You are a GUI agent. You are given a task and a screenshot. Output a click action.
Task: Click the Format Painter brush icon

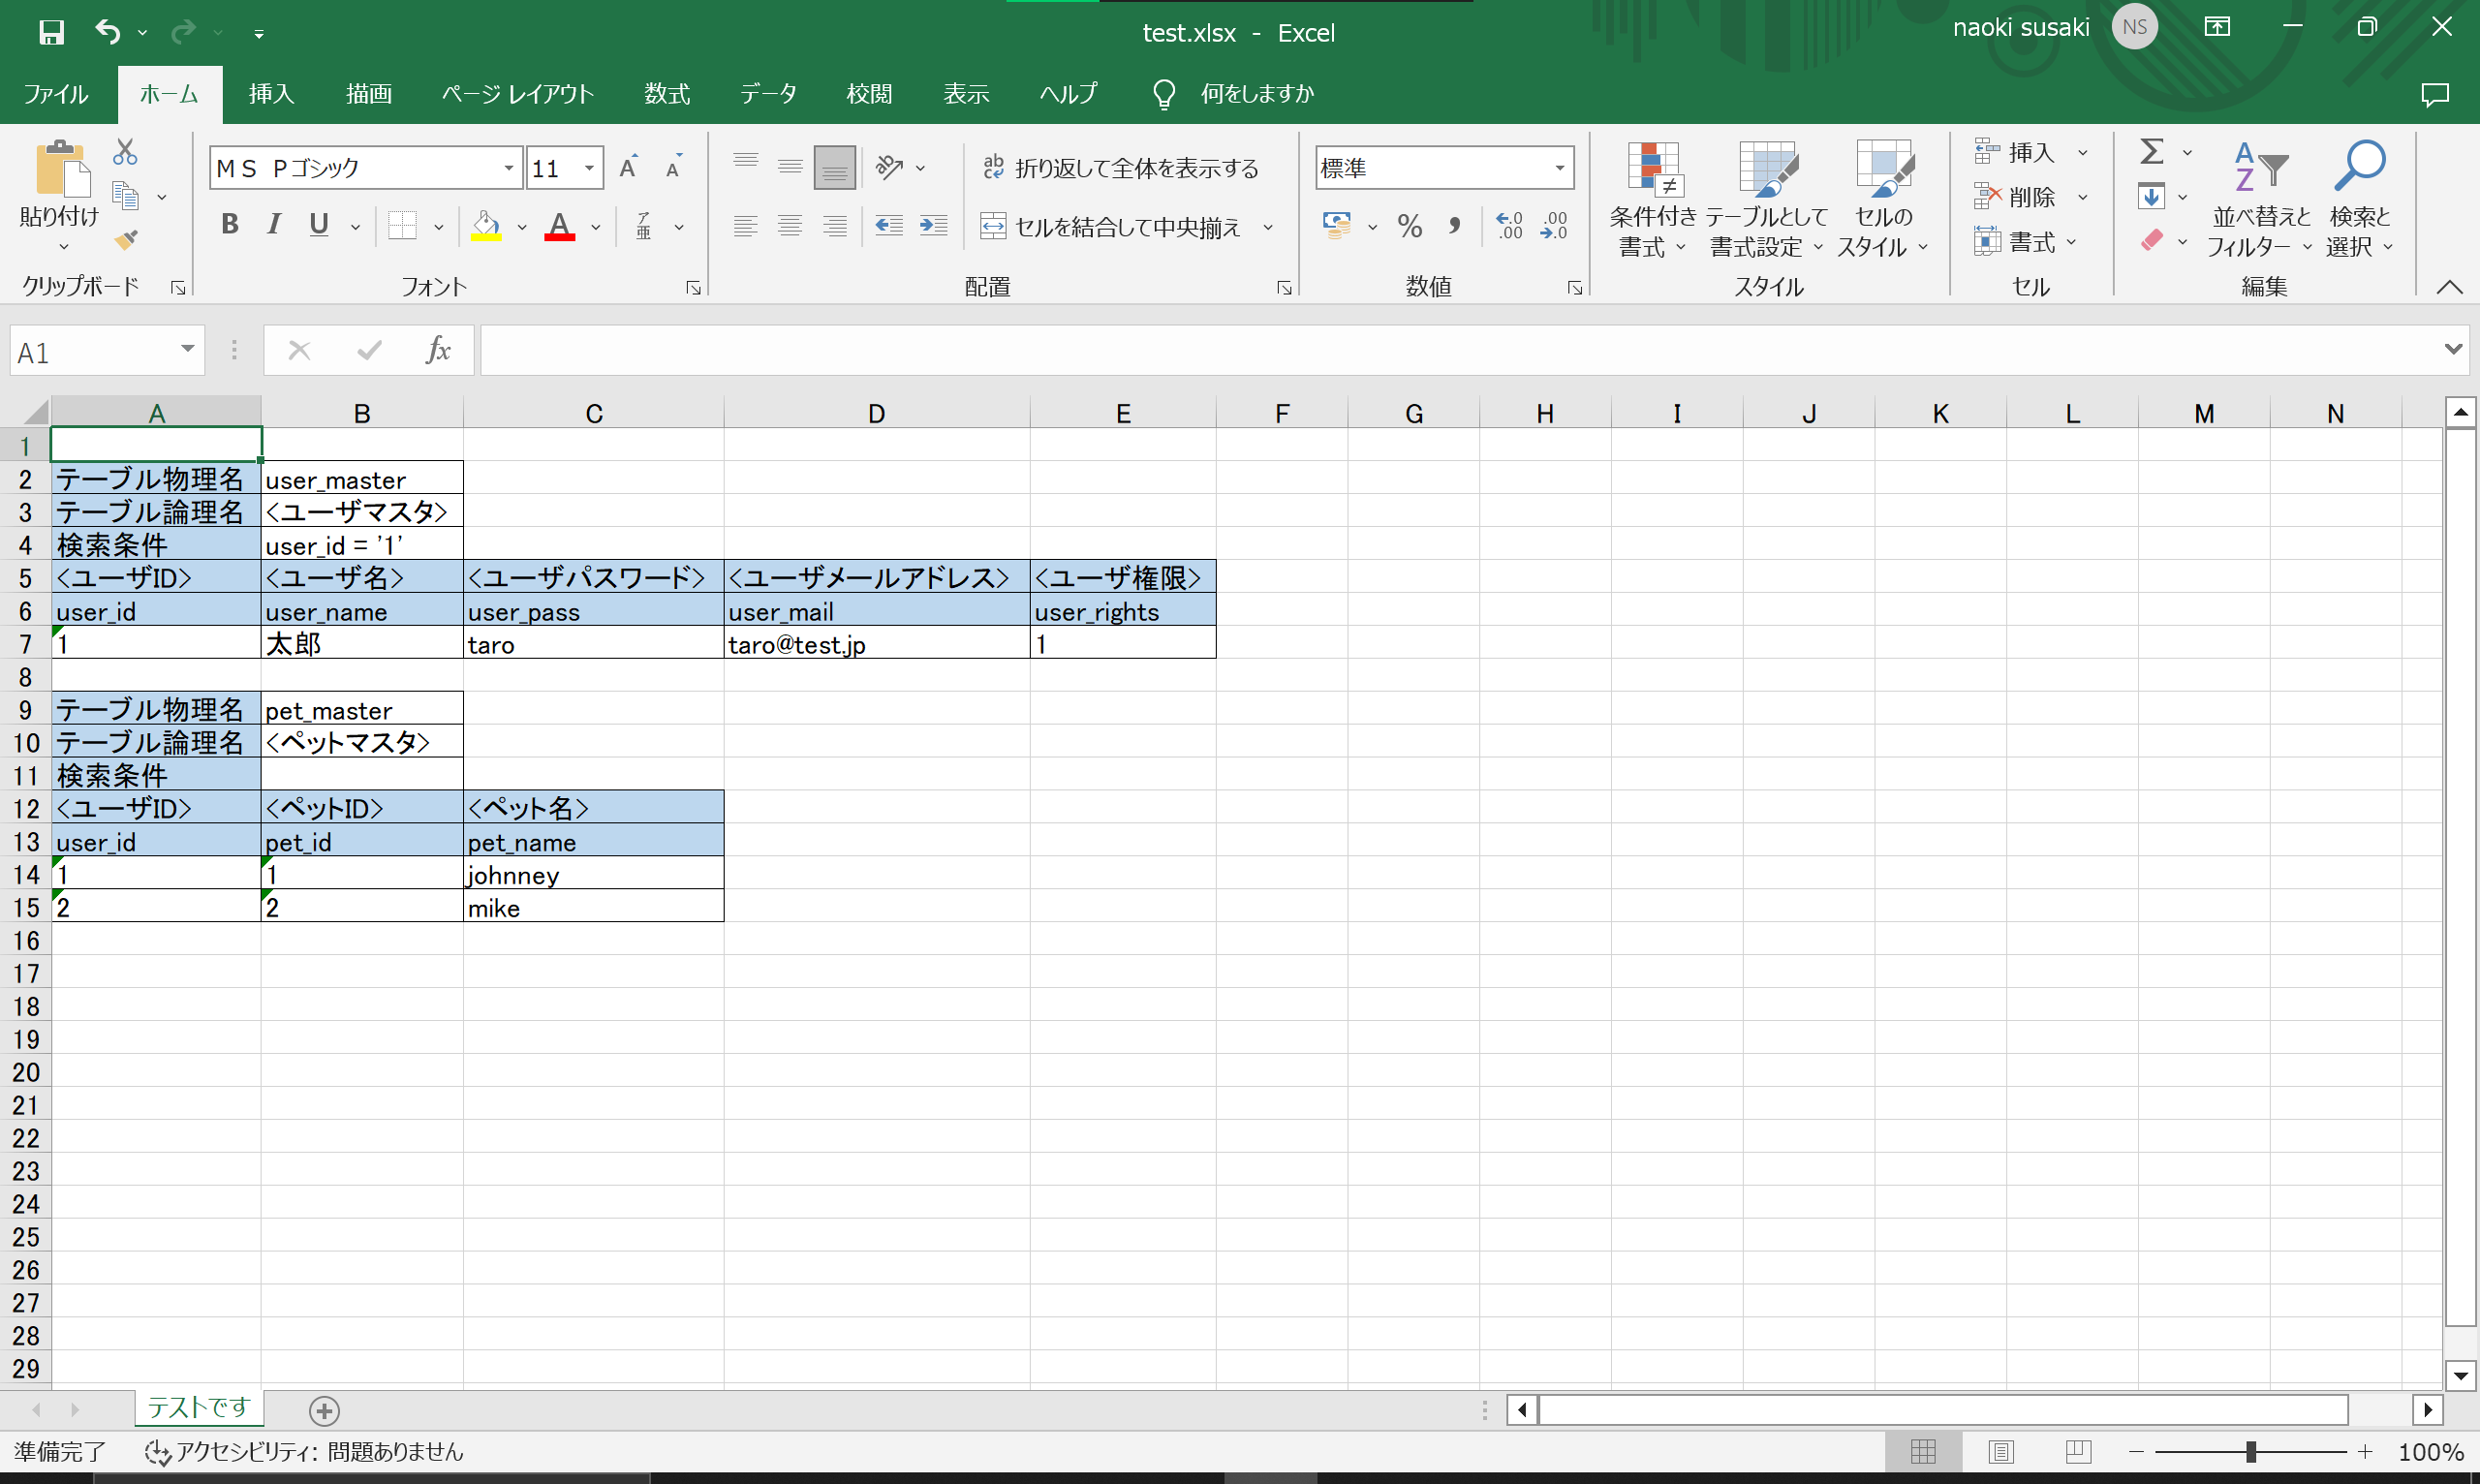126,240
